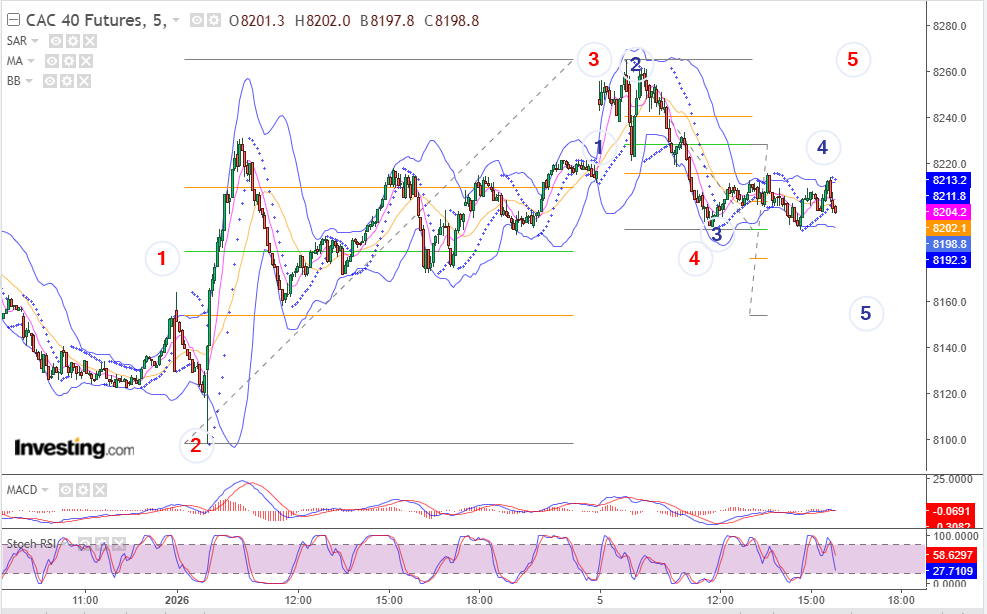Toggle visibility eye for CAC 40 Futures series

(197, 21)
